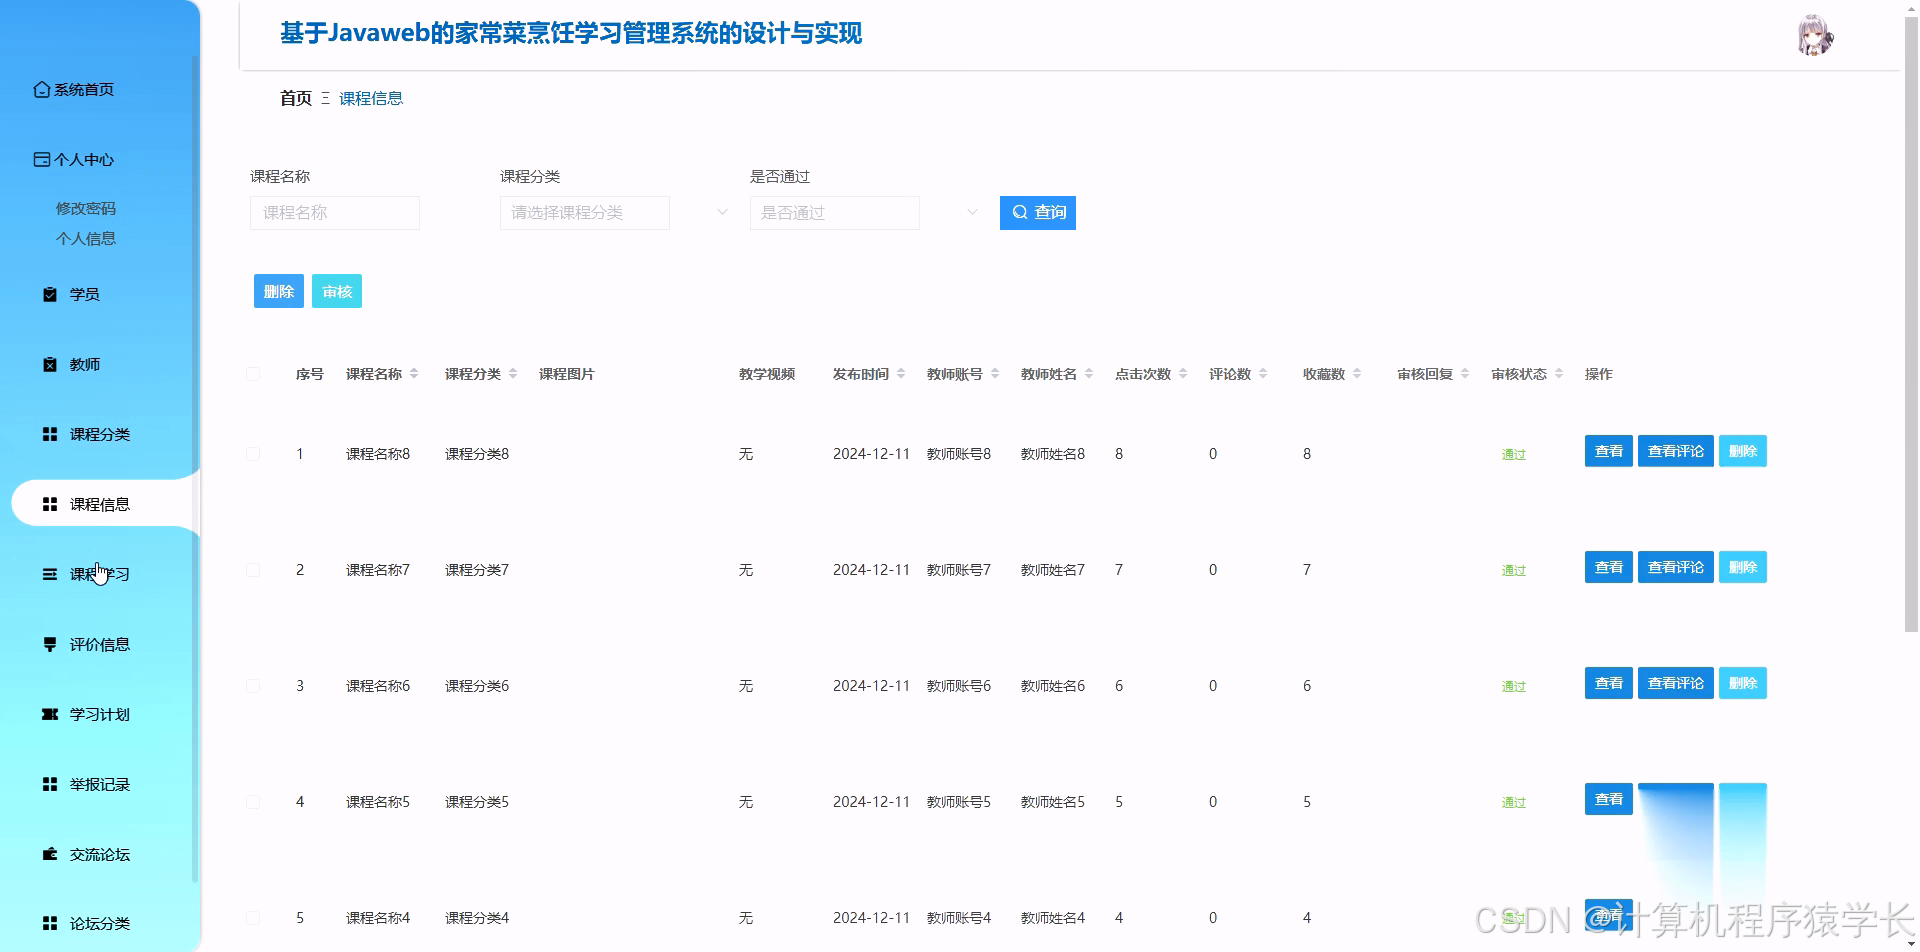The width and height of the screenshot is (1920, 952).
Task: Click the 交流论坛 icon in sidebar
Action: tap(48, 854)
